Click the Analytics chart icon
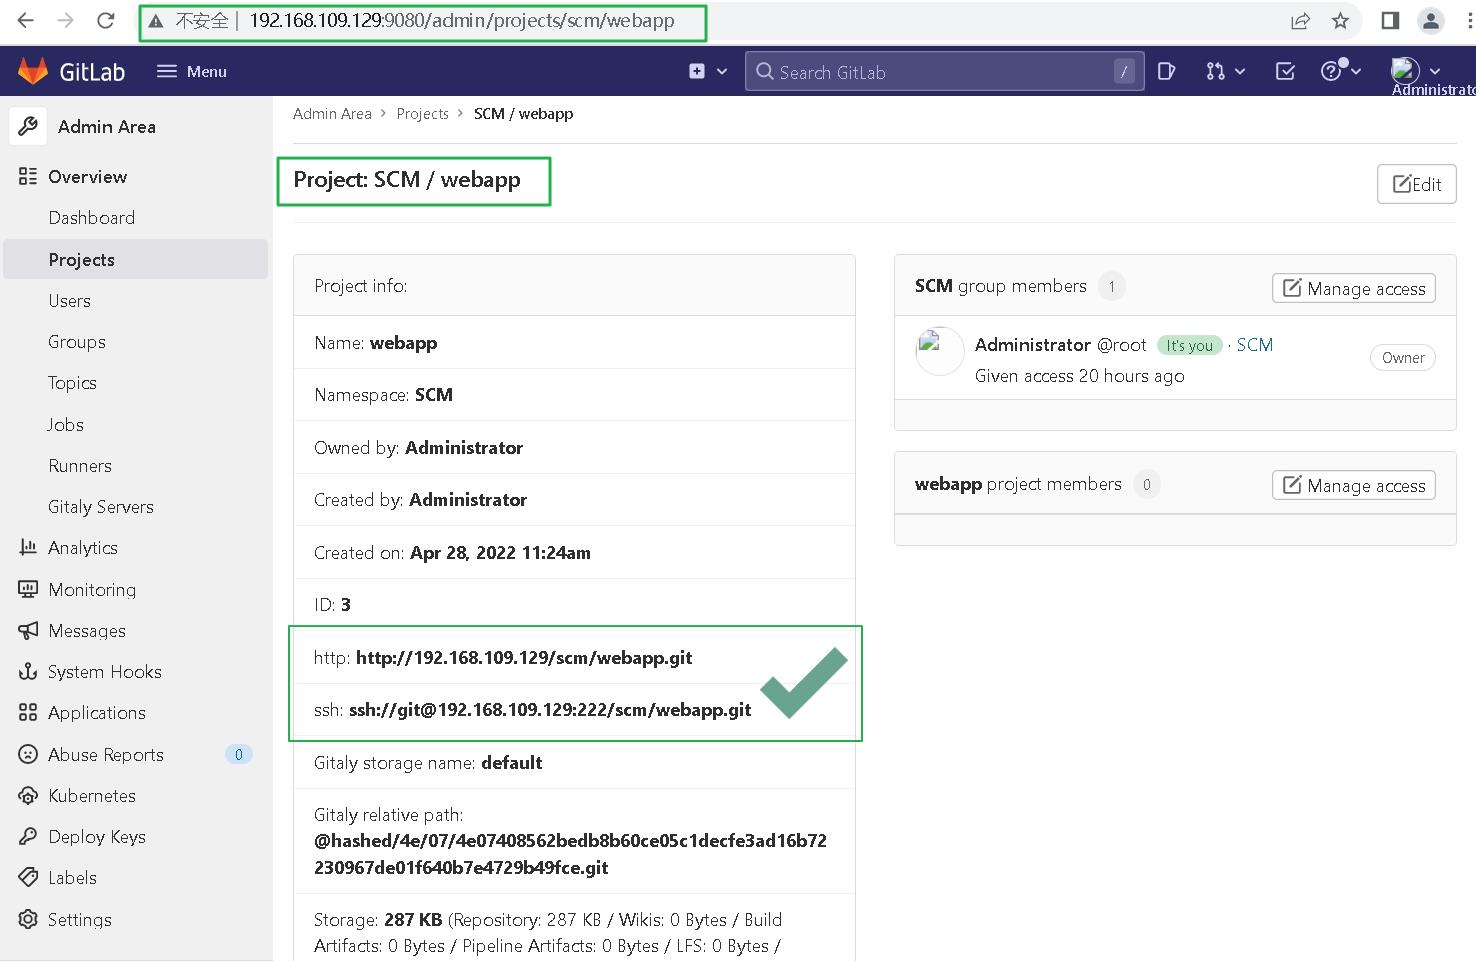The width and height of the screenshot is (1476, 961). coord(28,547)
